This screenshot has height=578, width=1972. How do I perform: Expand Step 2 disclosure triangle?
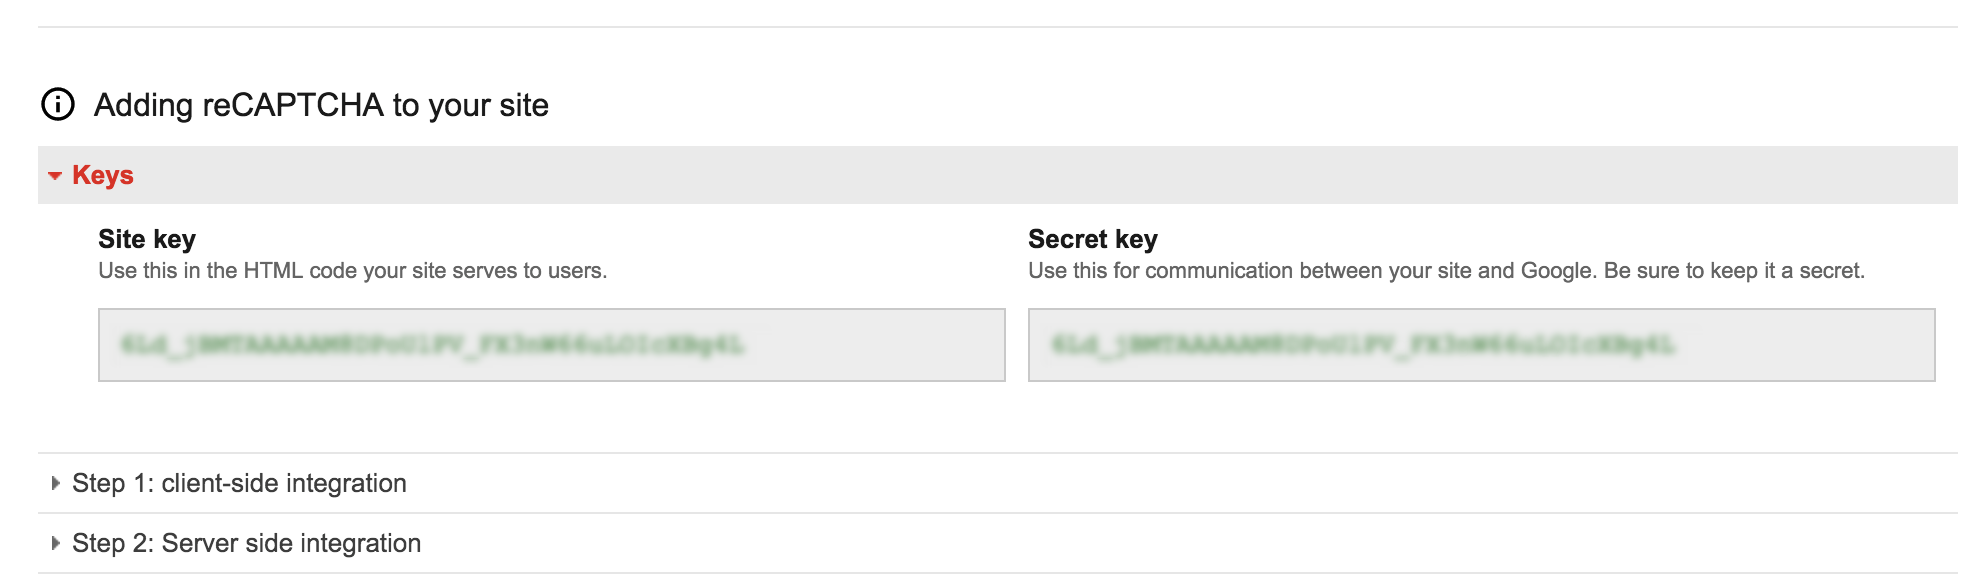coord(56,543)
